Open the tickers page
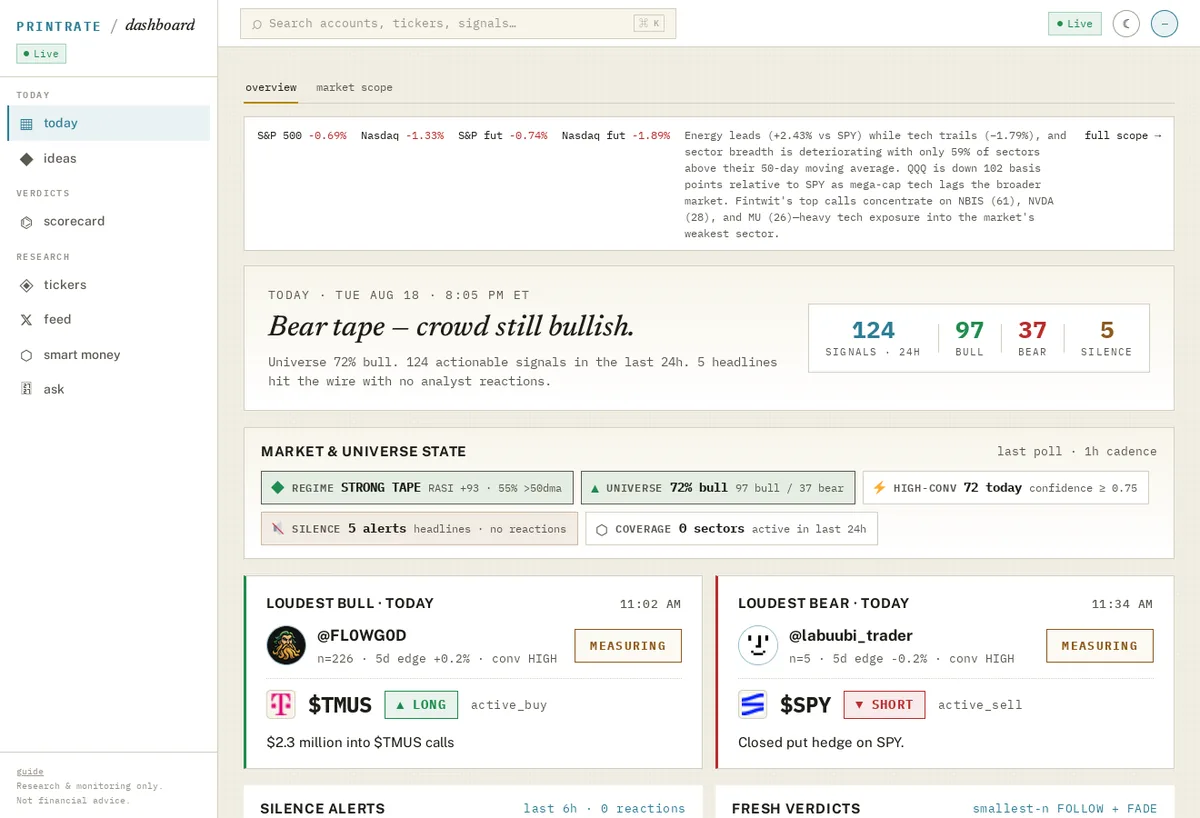 [108, 285]
